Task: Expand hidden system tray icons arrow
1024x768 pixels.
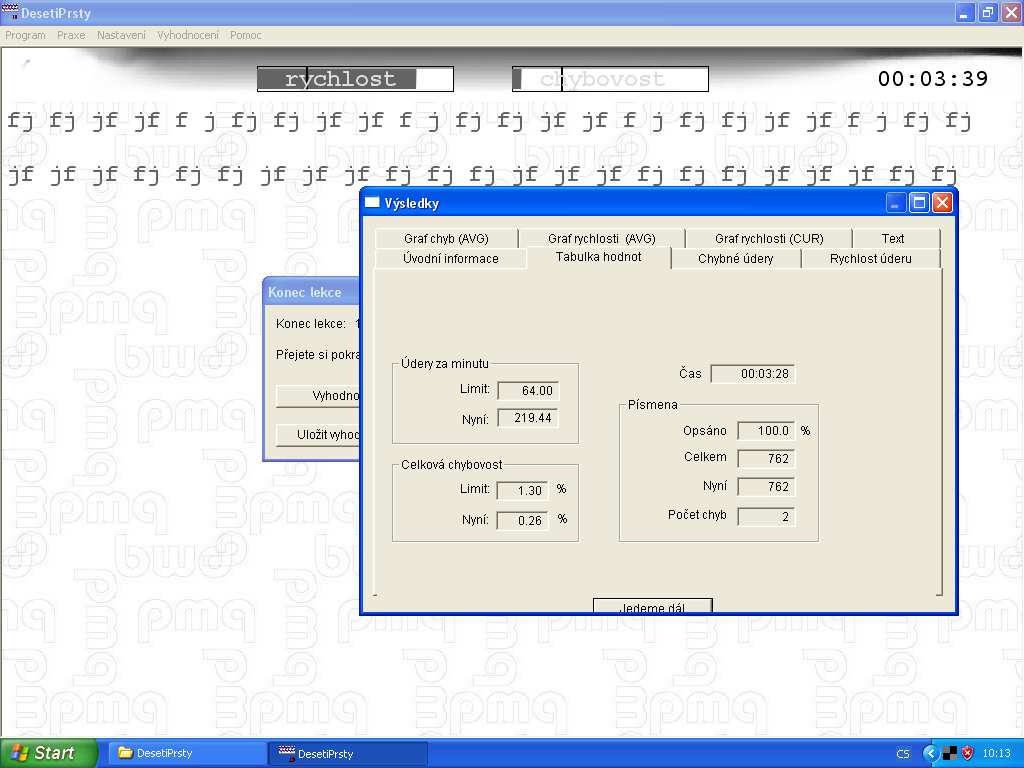Action: click(x=930, y=754)
